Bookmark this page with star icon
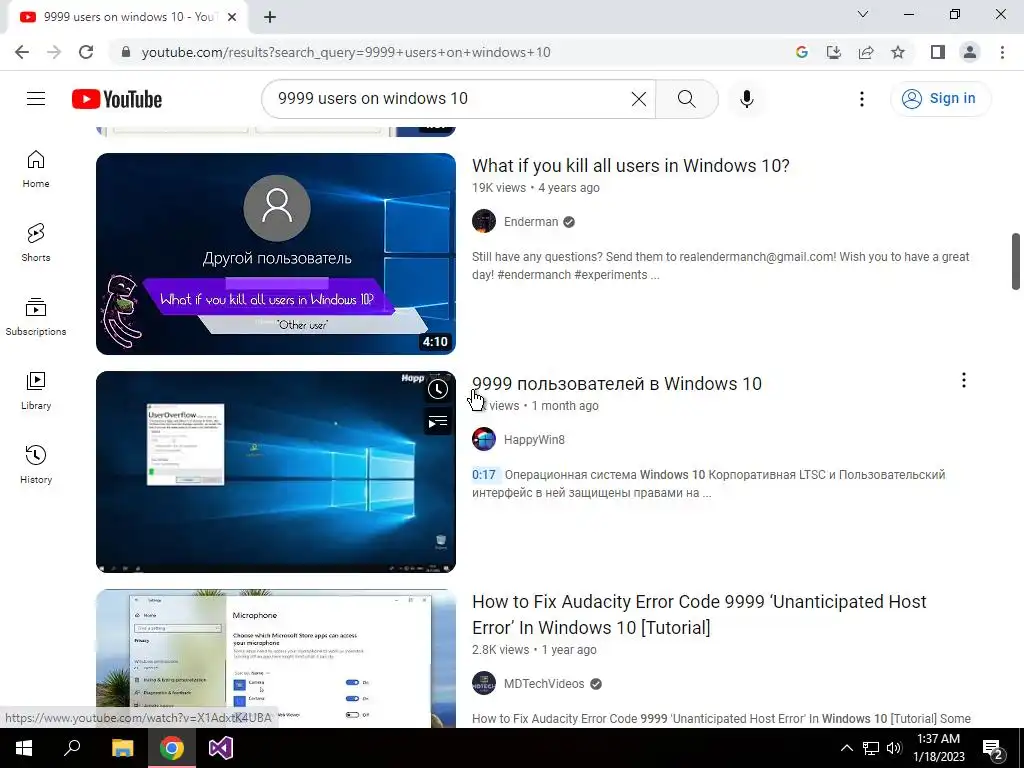 [x=898, y=52]
